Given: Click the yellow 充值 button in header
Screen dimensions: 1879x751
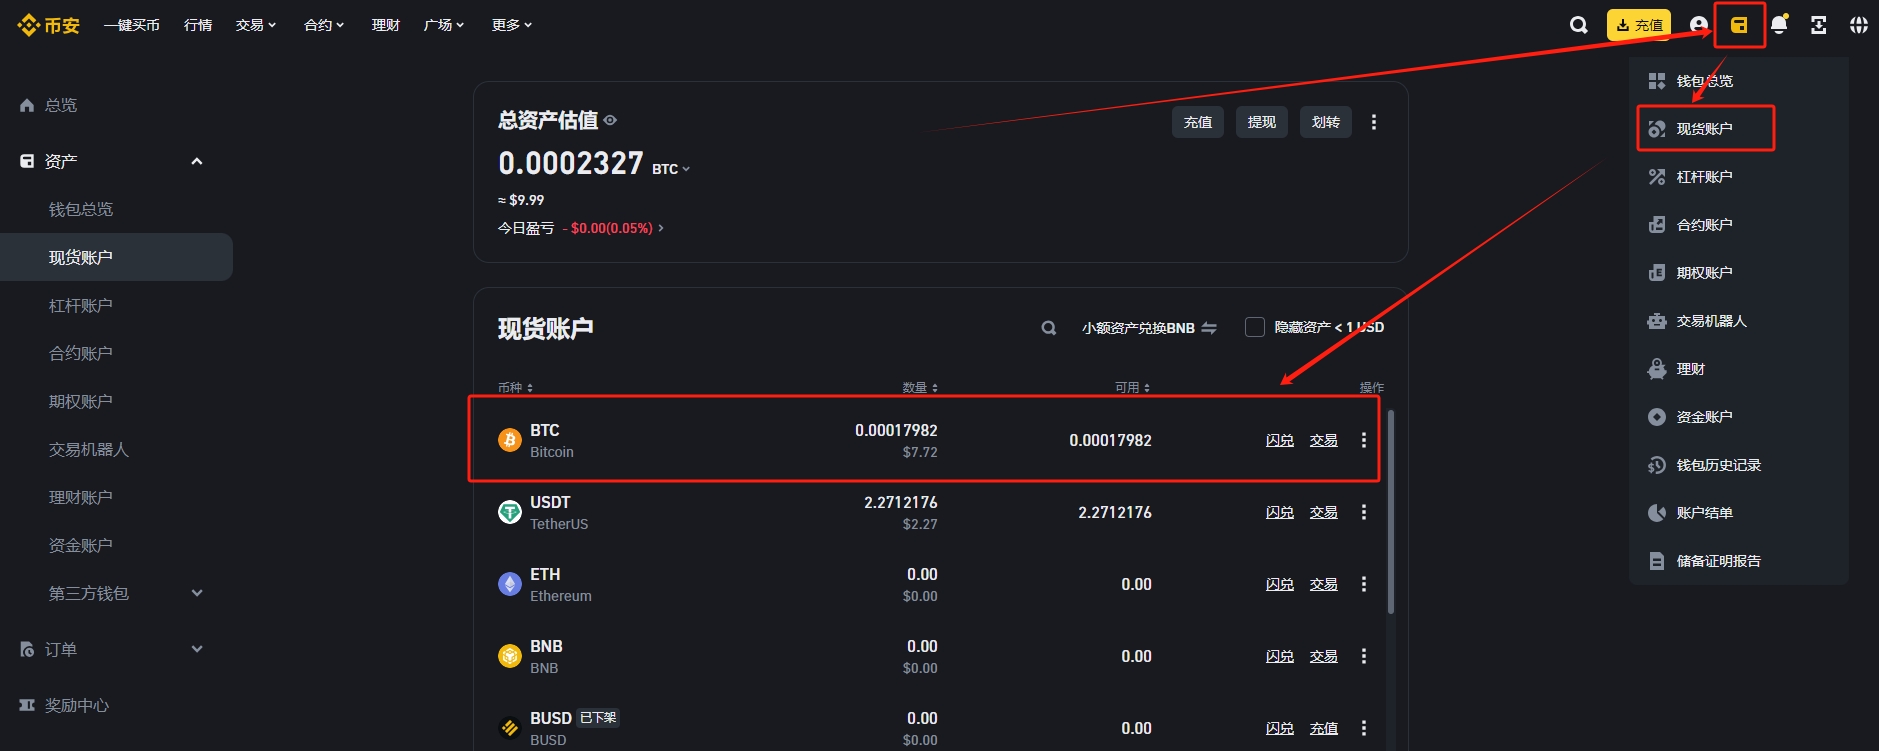Looking at the screenshot, I should click(1639, 25).
